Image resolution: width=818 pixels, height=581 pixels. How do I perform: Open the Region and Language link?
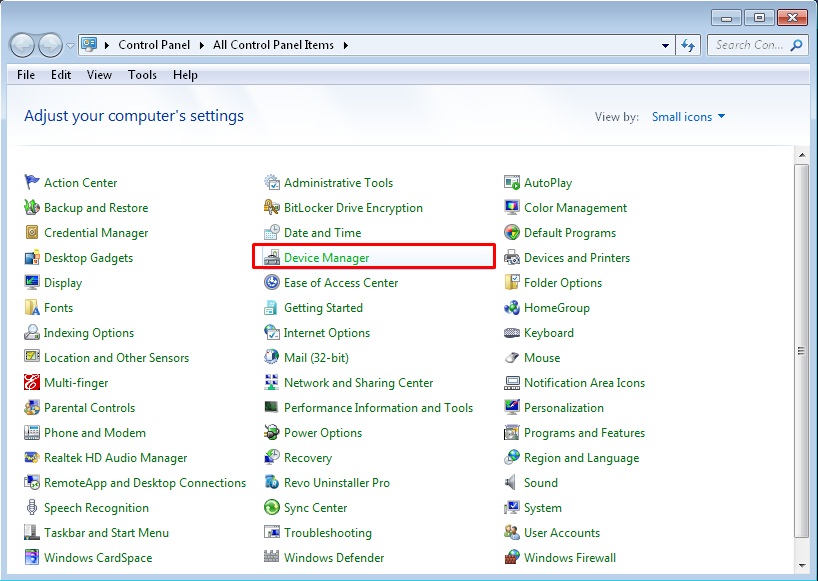[581, 458]
